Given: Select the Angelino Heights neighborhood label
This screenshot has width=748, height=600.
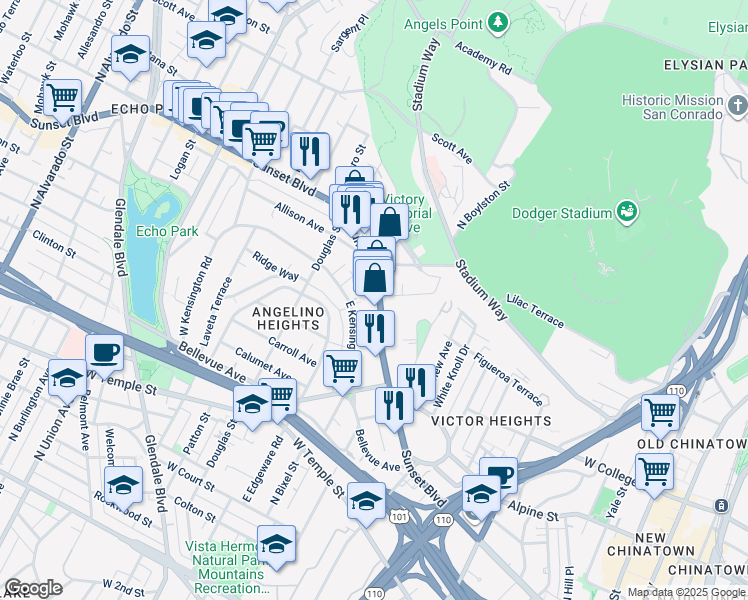Looking at the screenshot, I should point(288,318).
